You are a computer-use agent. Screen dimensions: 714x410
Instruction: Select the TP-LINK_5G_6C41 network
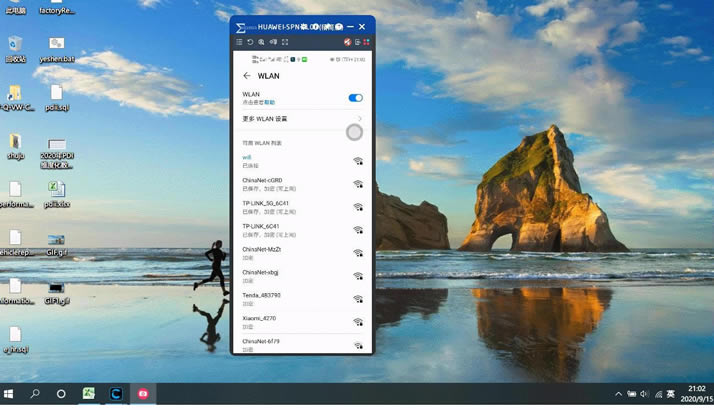coord(302,207)
